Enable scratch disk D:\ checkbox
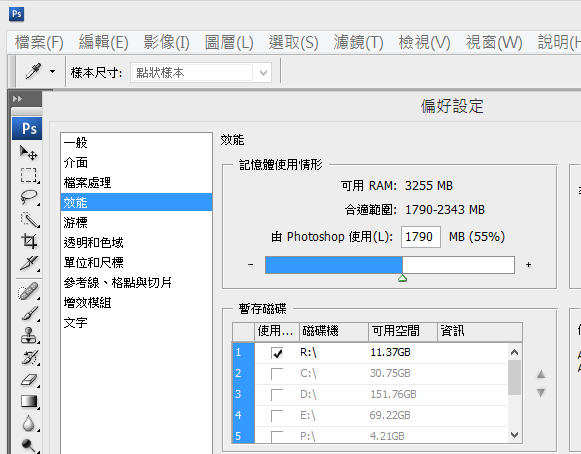Screen dimensions: 581x454 [277, 394]
